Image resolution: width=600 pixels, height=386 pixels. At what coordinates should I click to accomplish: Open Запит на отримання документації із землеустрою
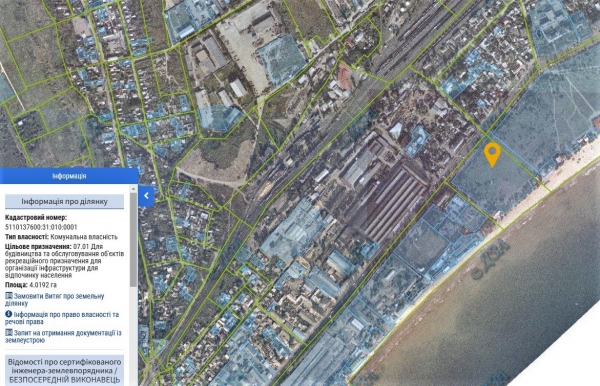(64, 336)
